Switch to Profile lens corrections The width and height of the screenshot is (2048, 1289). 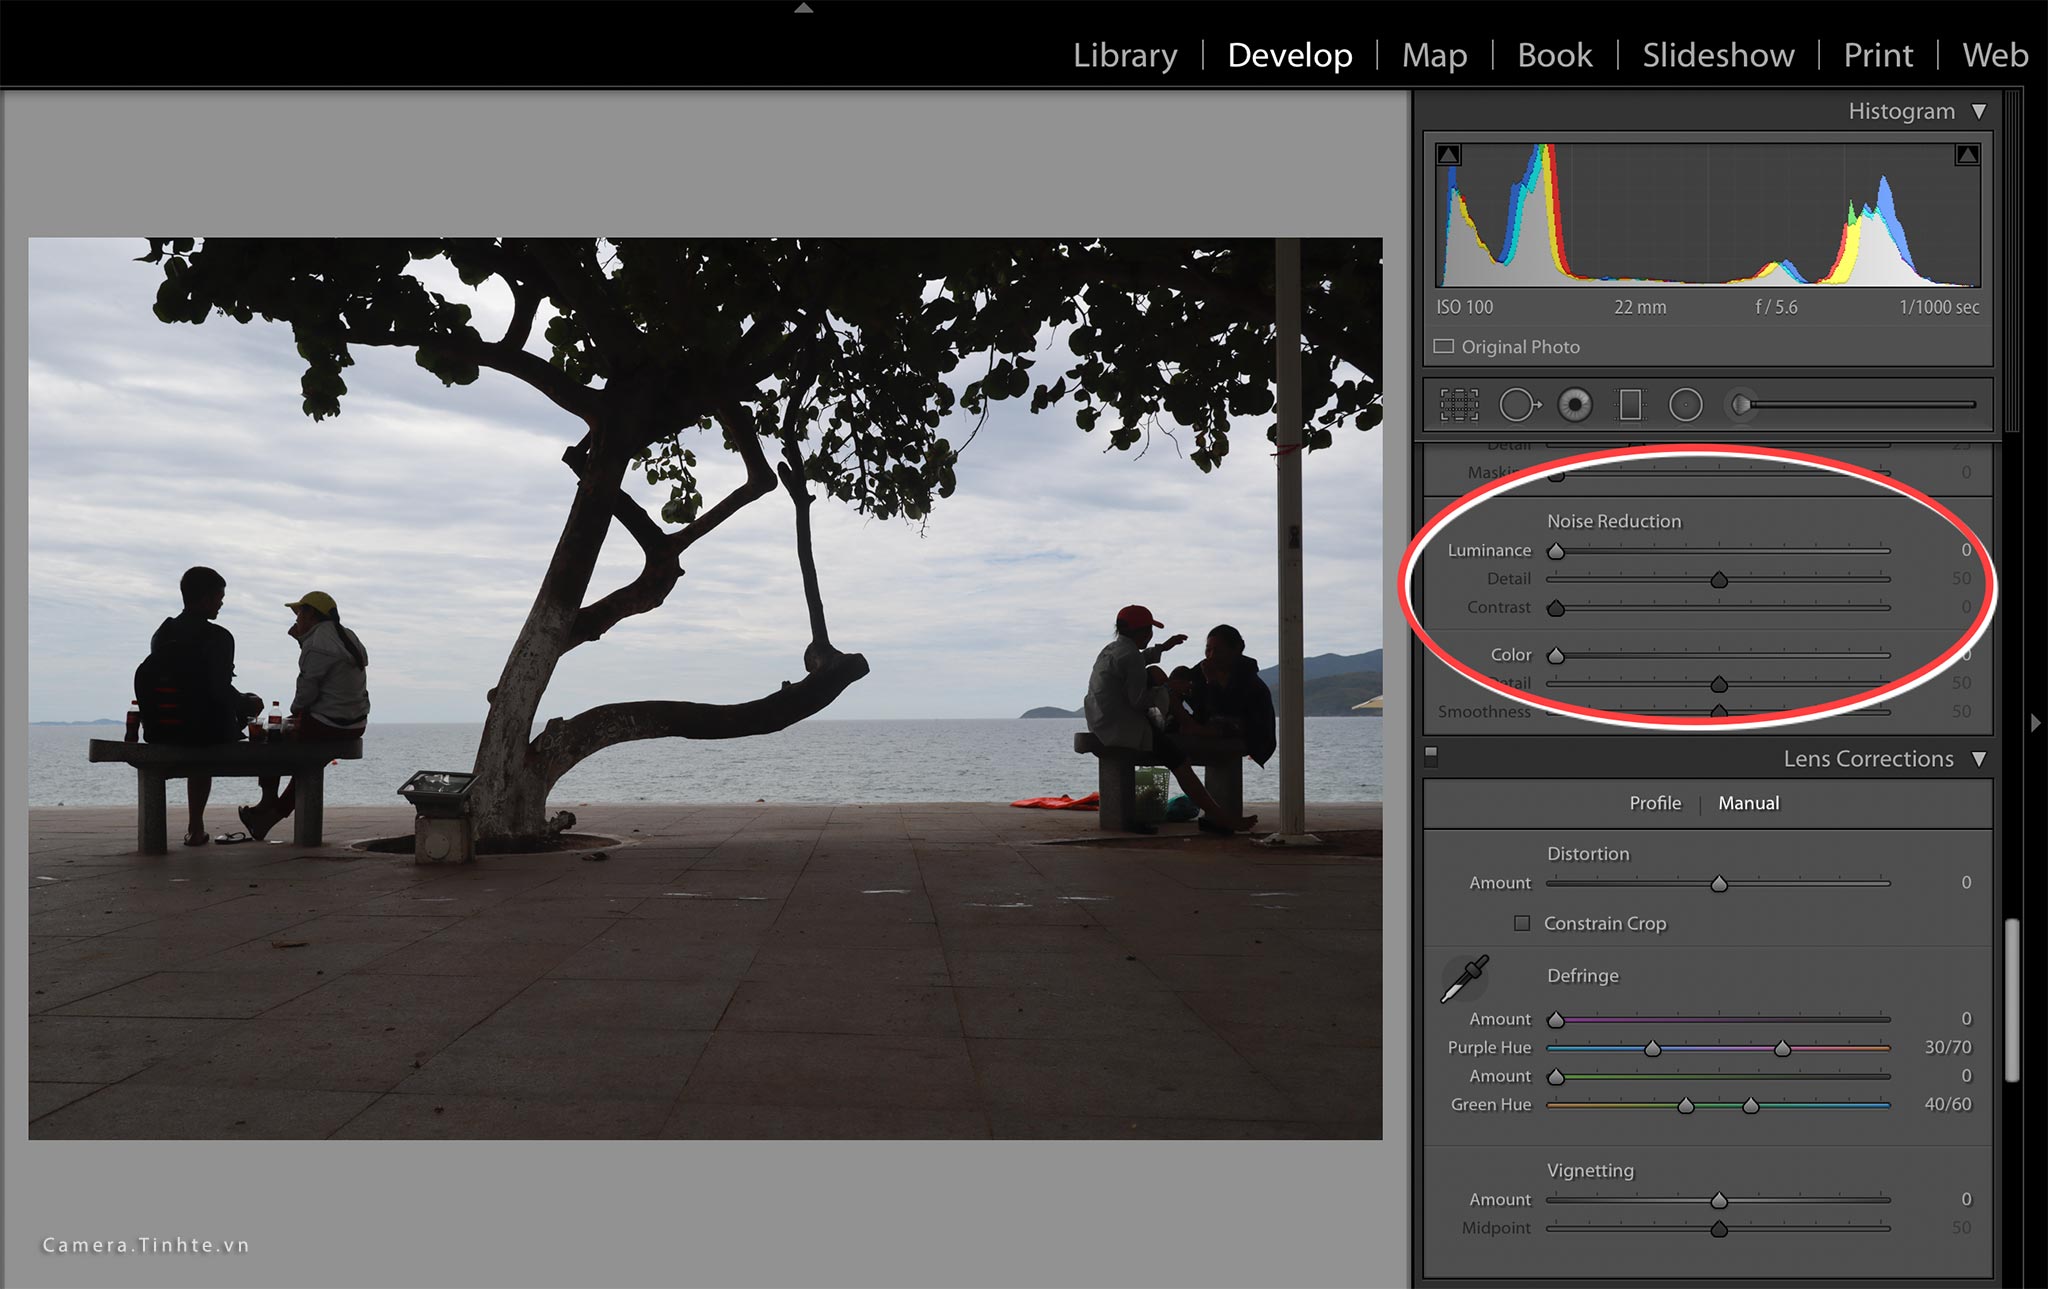click(1655, 803)
